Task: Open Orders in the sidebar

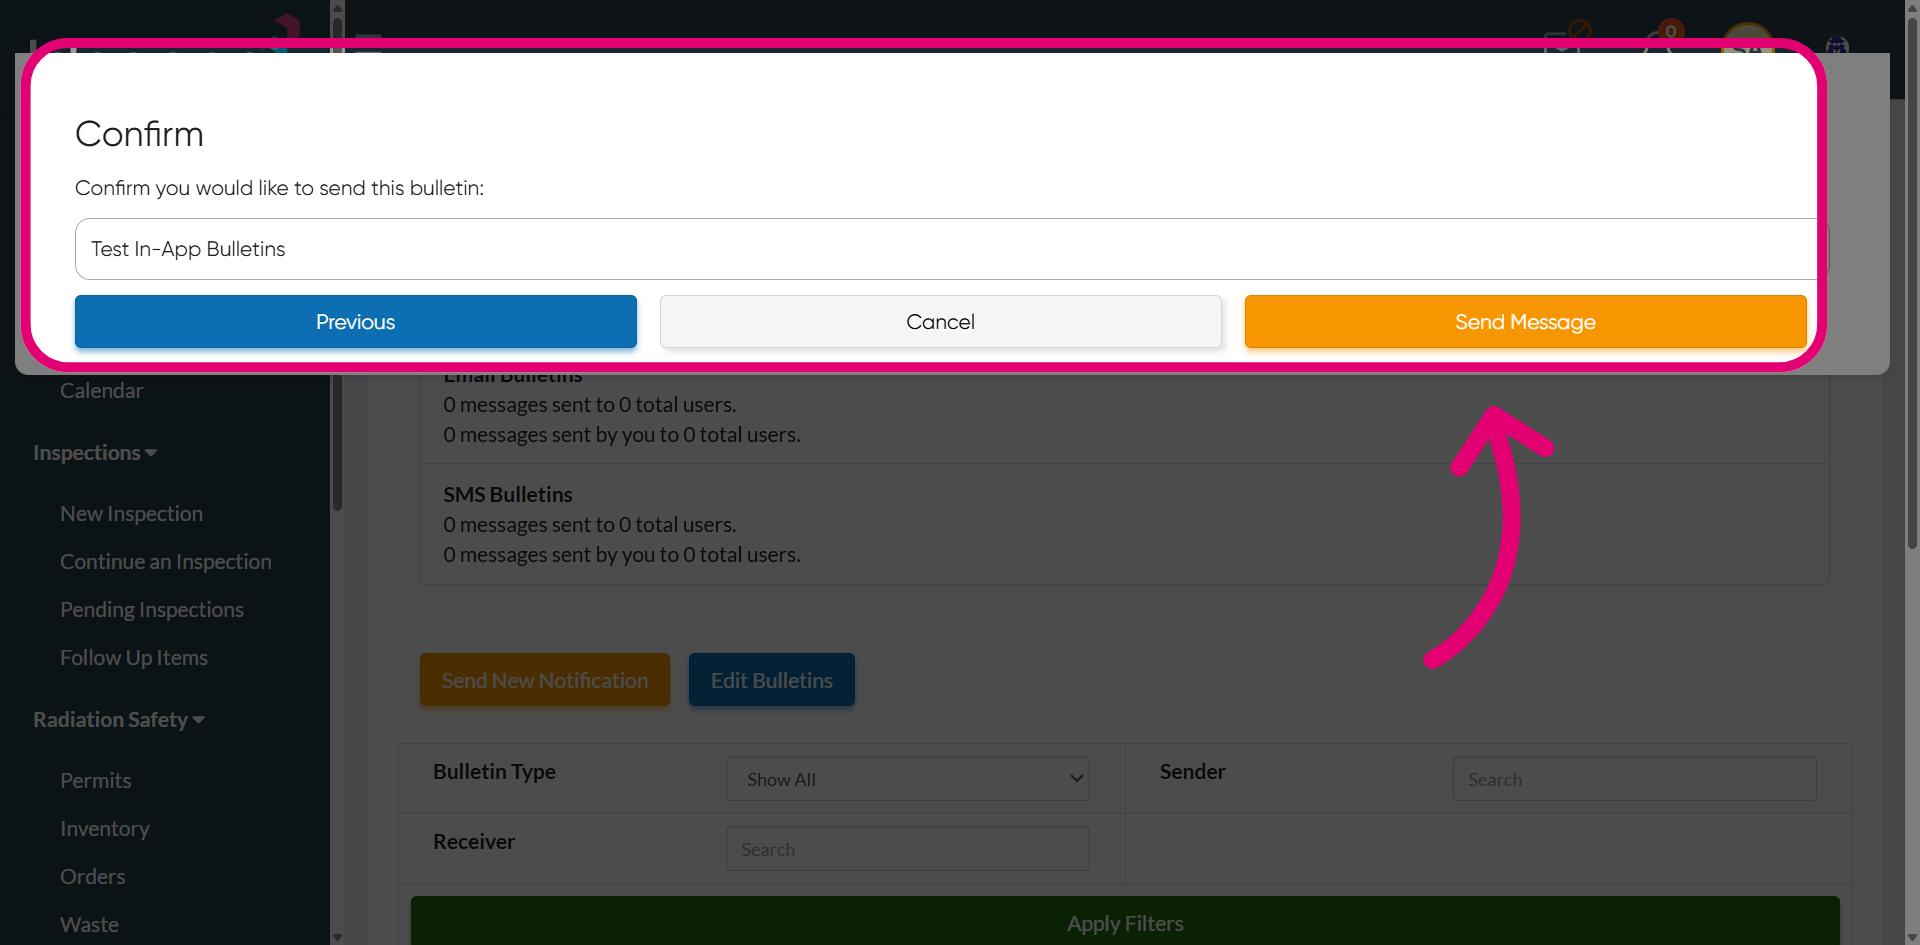Action: [92, 877]
